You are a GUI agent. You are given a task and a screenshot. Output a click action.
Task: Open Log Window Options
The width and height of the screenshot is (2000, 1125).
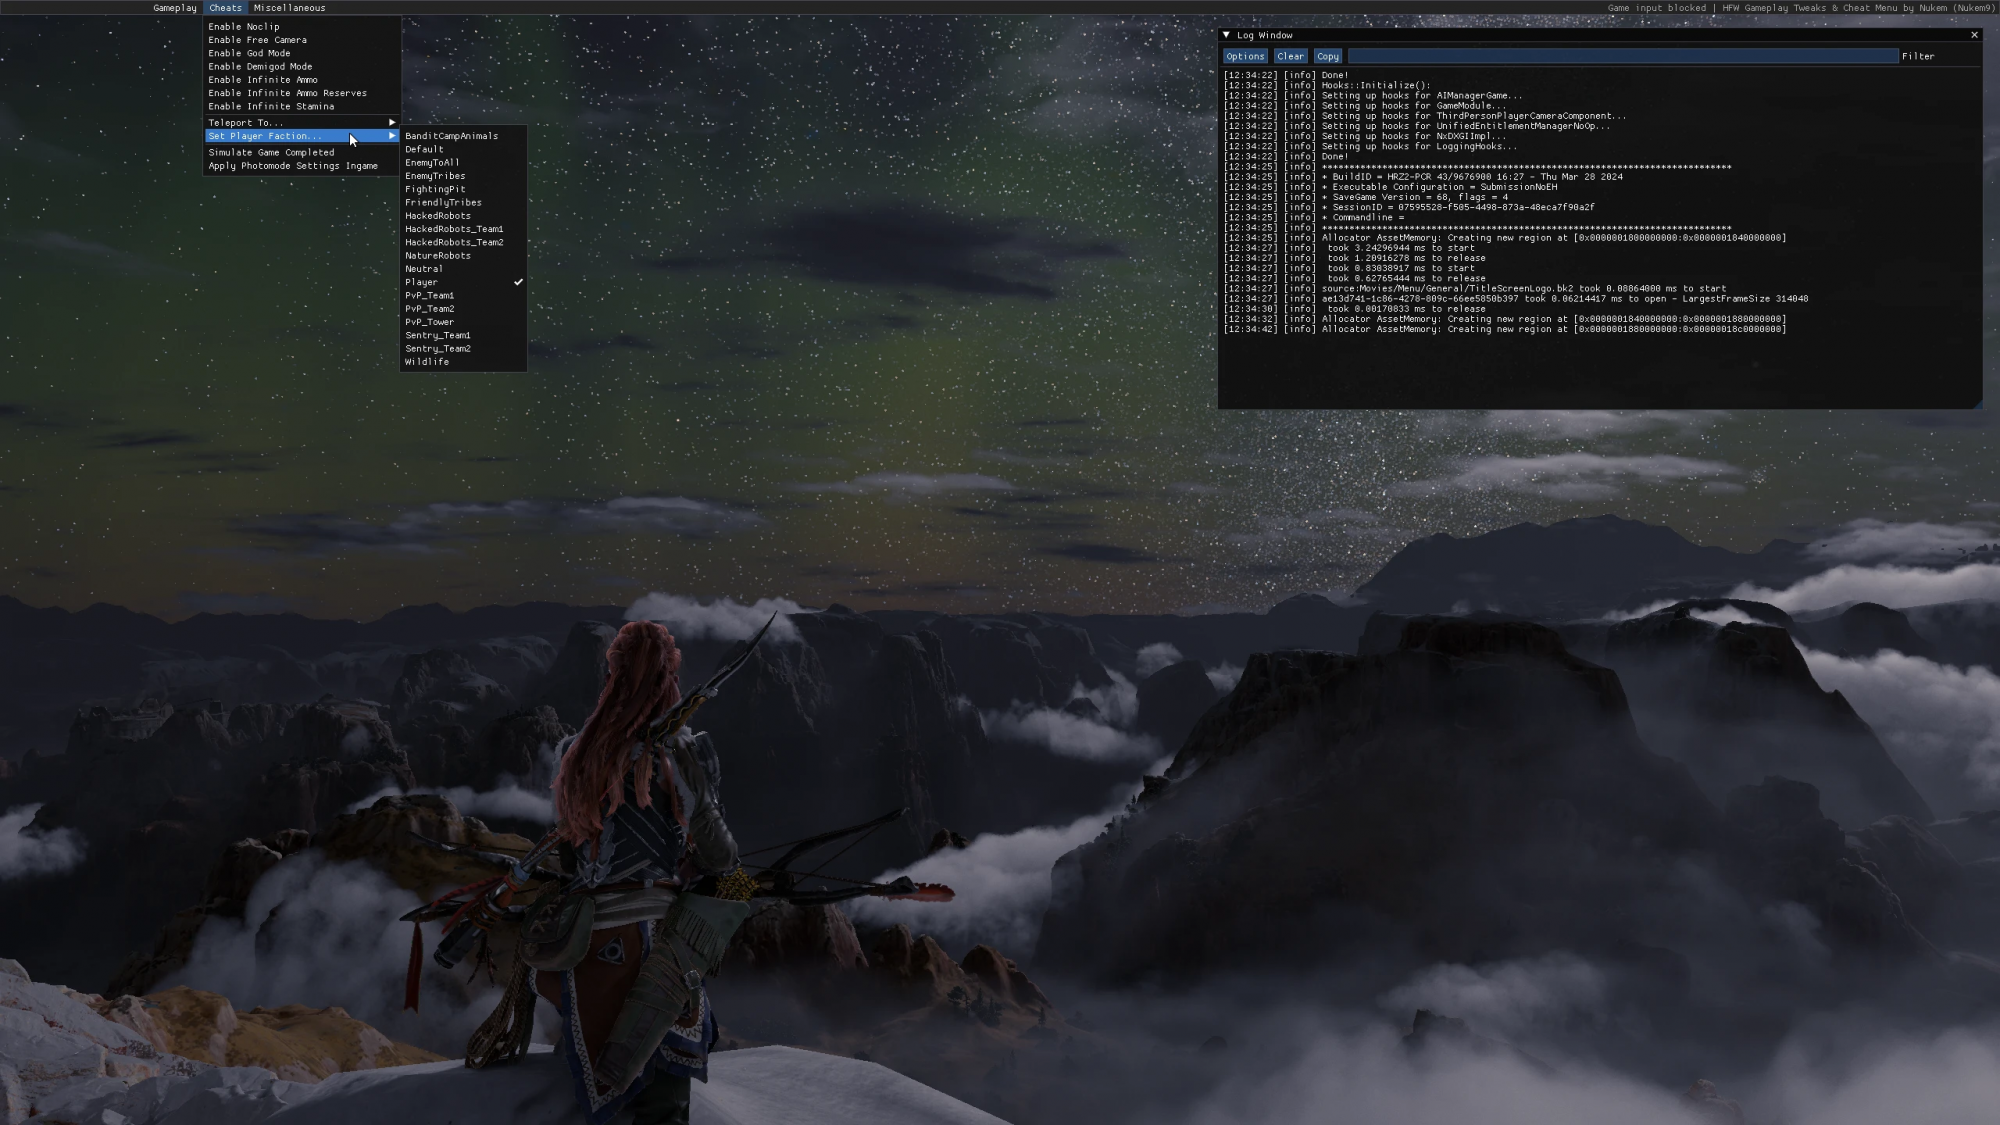tap(1245, 56)
